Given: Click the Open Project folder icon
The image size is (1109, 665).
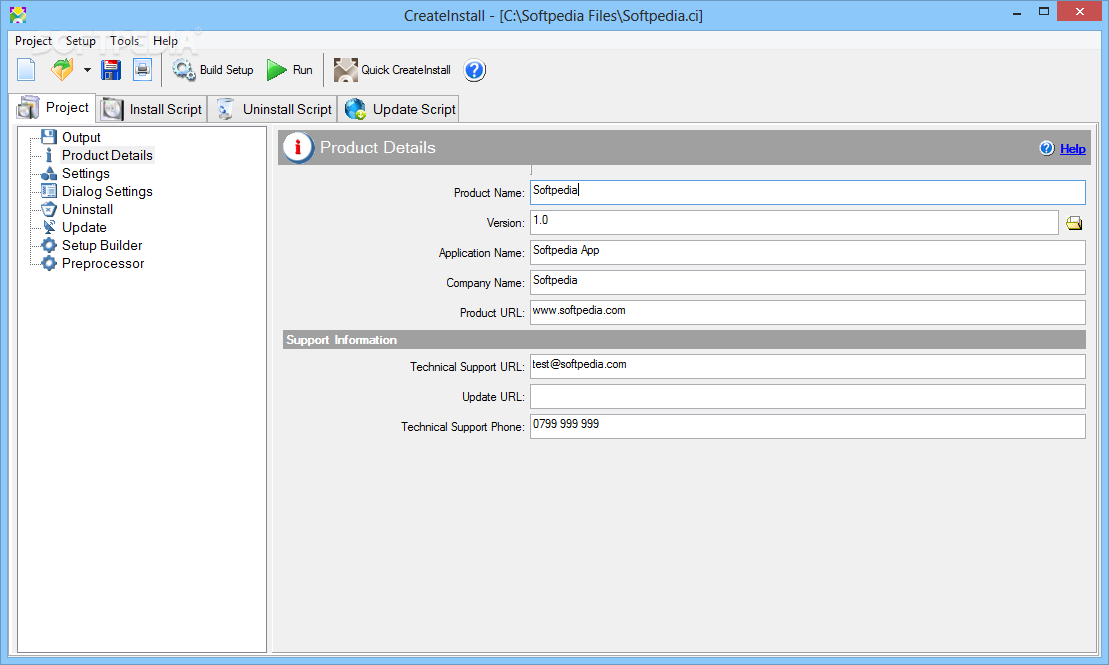Looking at the screenshot, I should [x=62, y=70].
